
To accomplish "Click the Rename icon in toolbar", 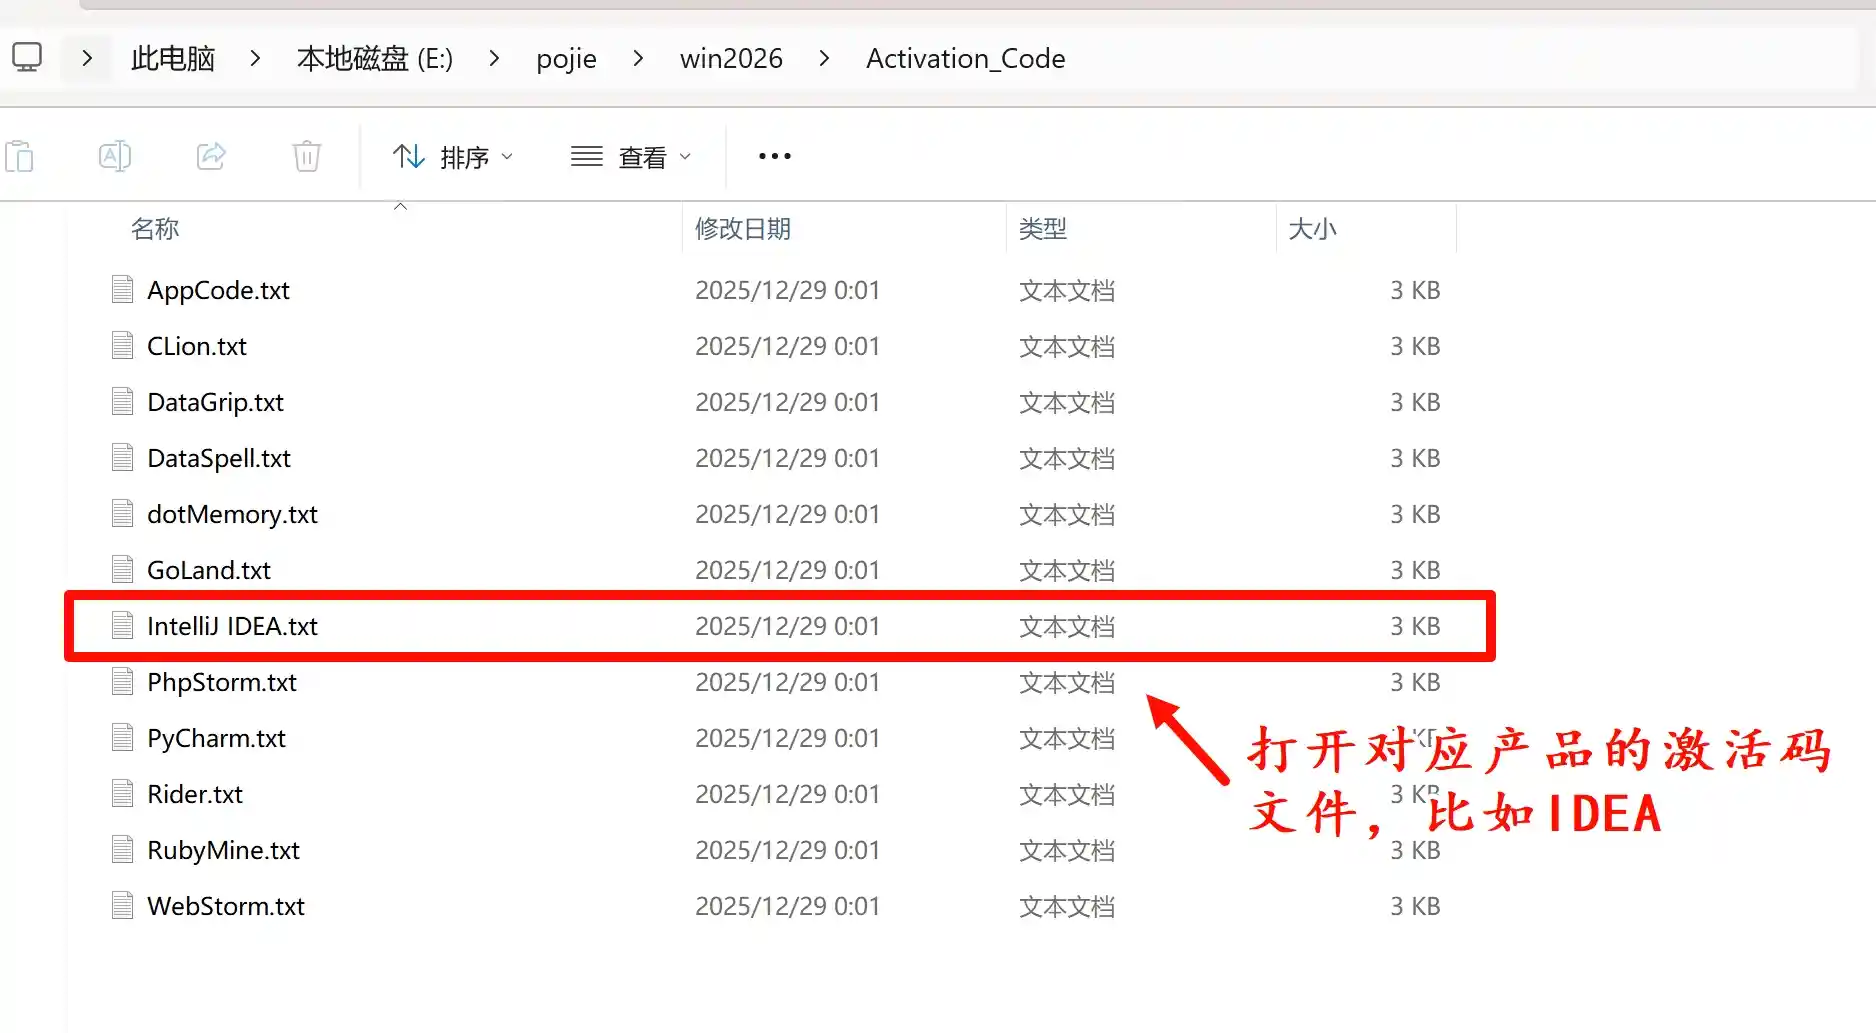I will pyautogui.click(x=115, y=157).
